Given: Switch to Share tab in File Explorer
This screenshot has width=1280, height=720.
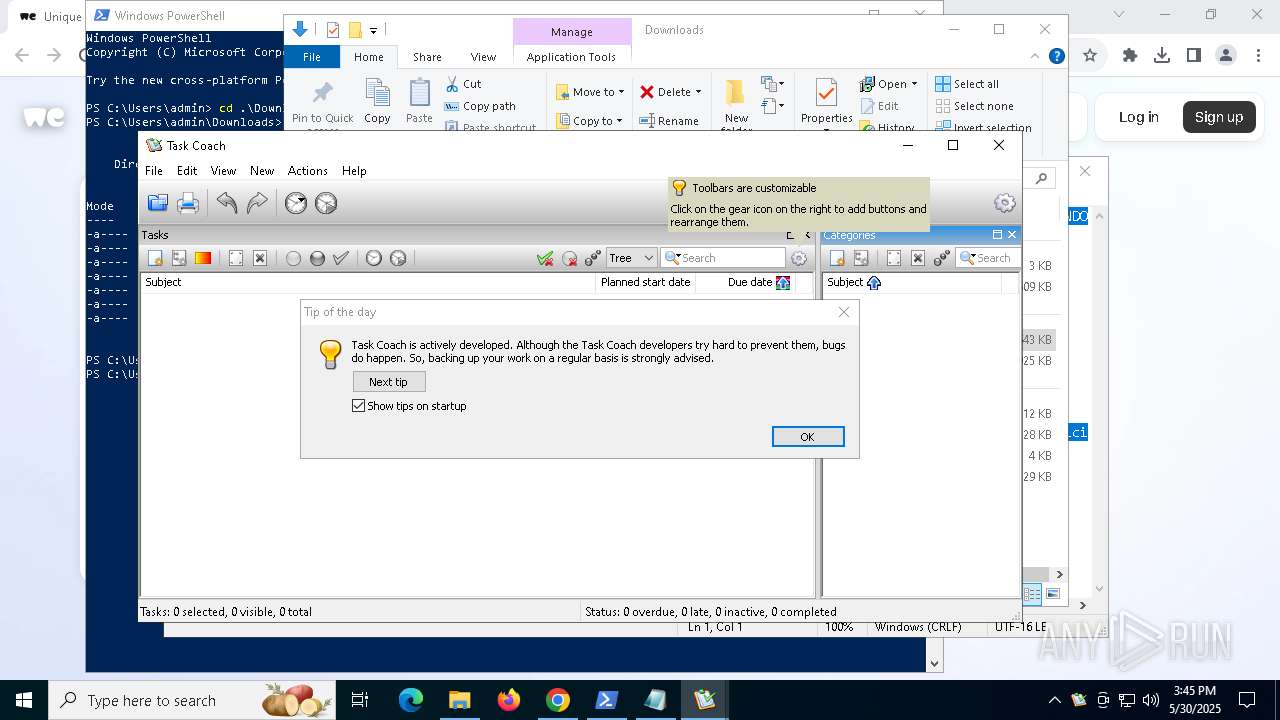Looking at the screenshot, I should coord(427,57).
